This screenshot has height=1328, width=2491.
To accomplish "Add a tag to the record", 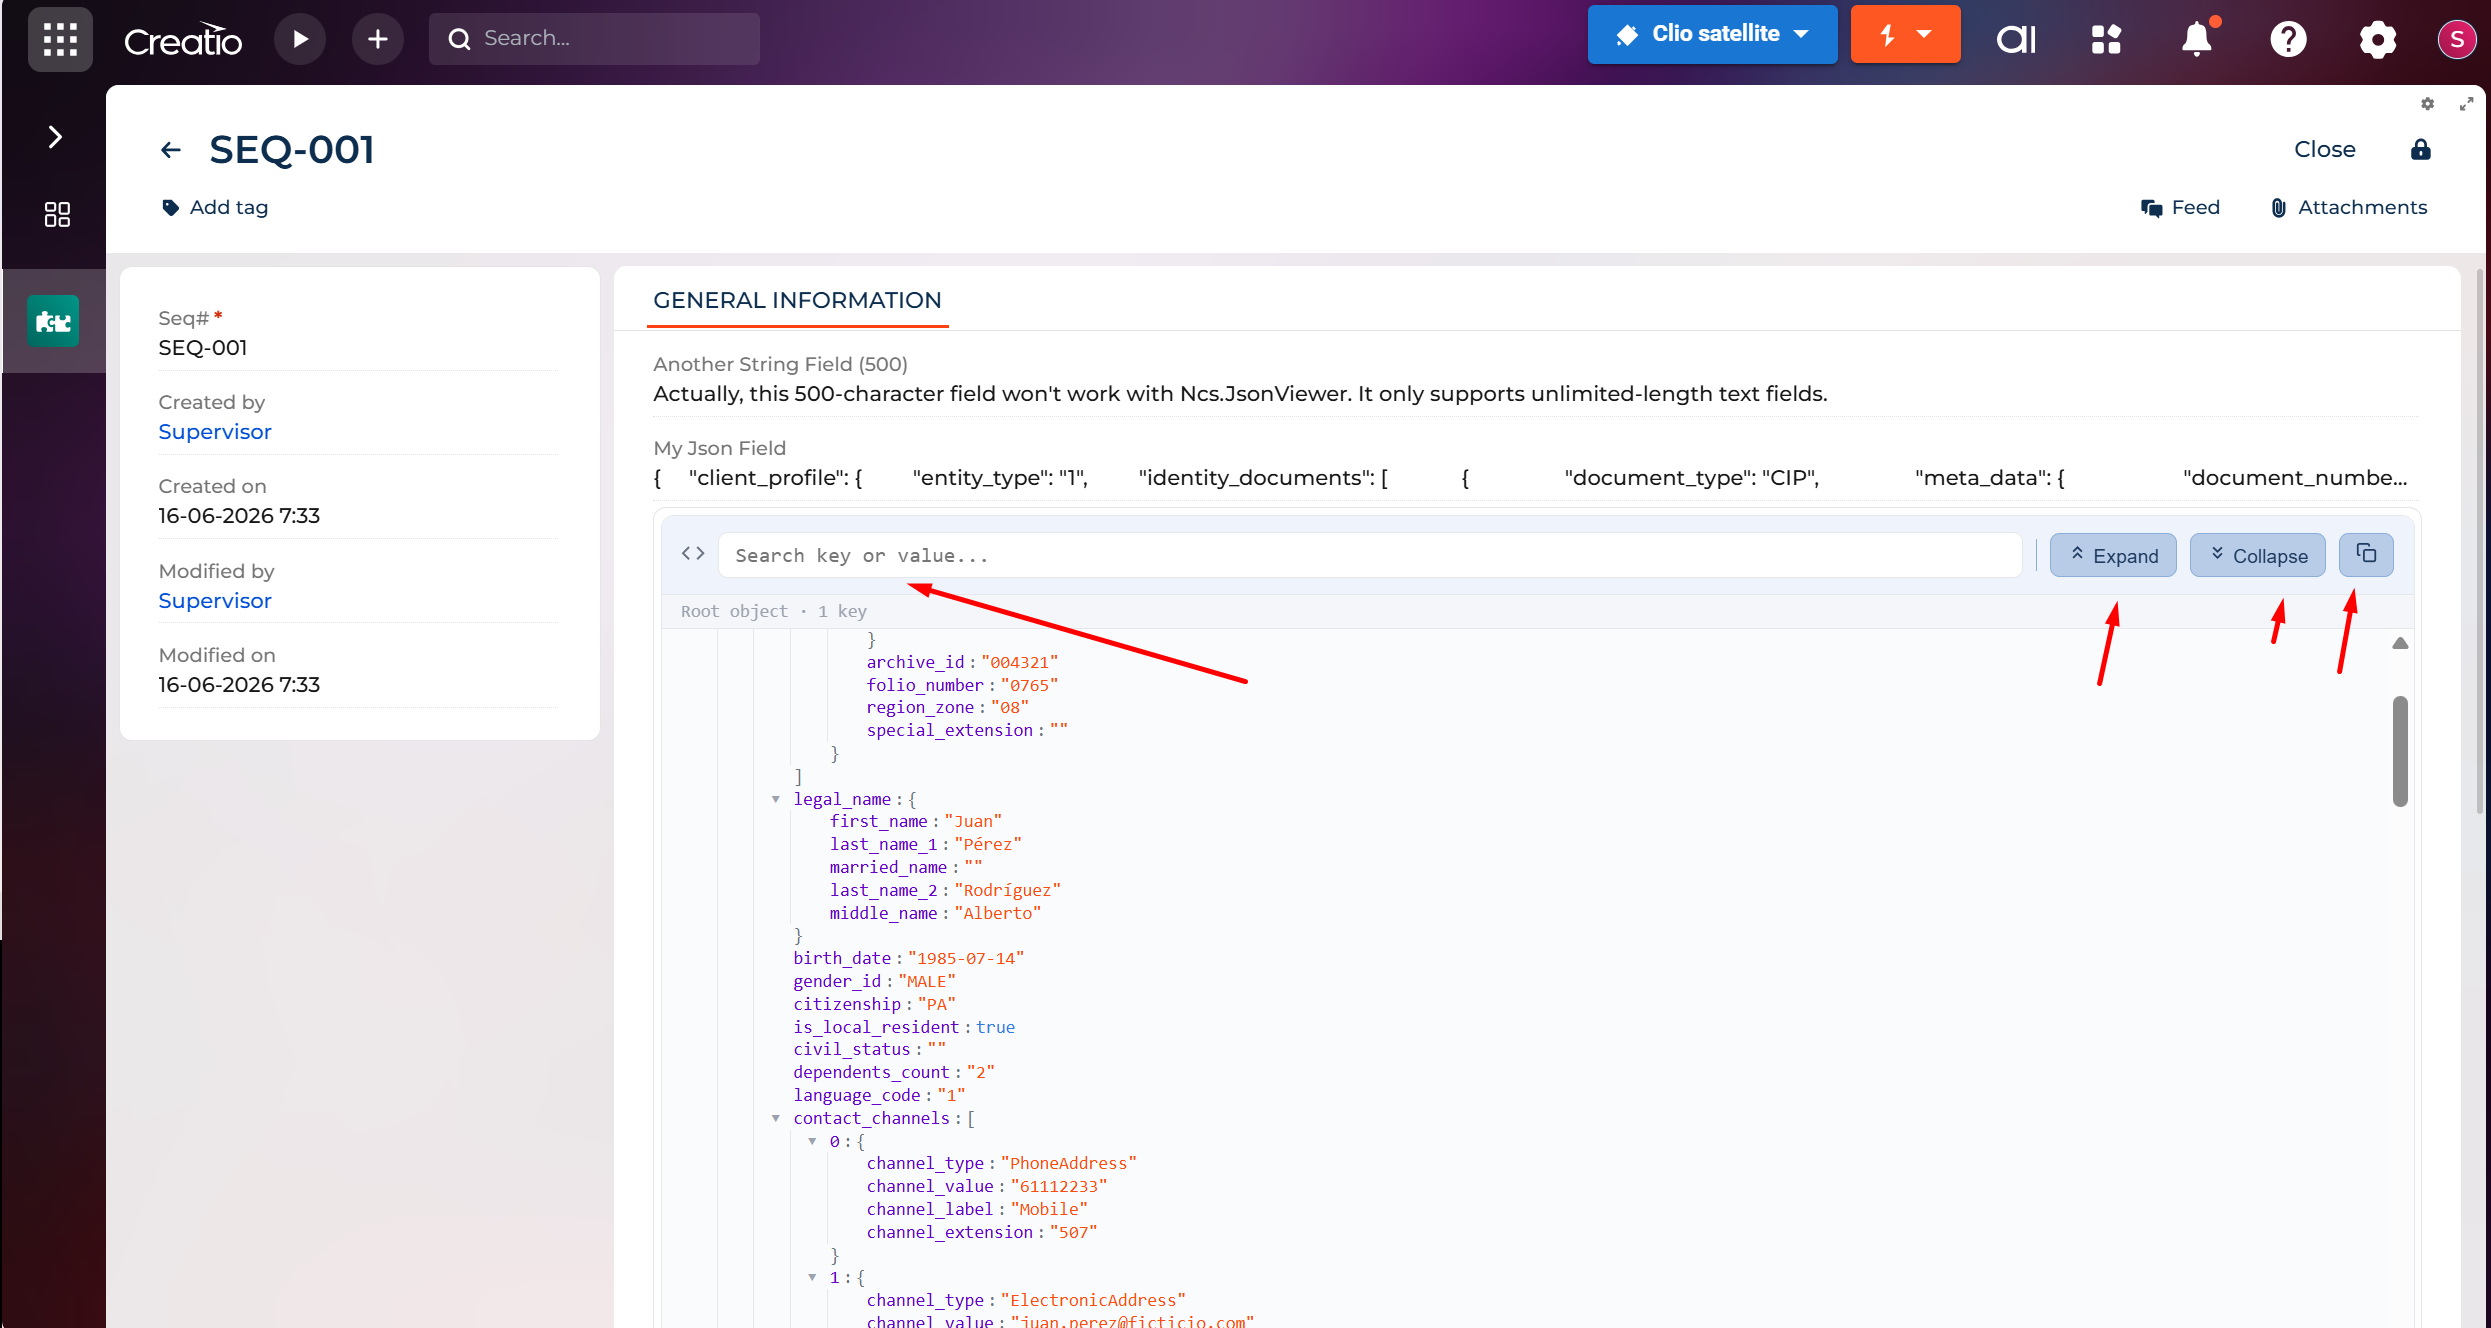I will click(x=229, y=207).
